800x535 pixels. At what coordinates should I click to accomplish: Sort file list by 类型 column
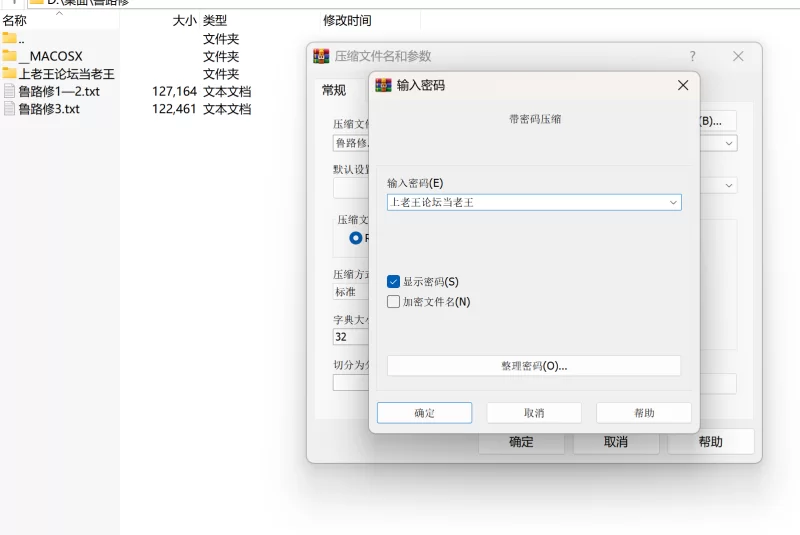click(215, 21)
